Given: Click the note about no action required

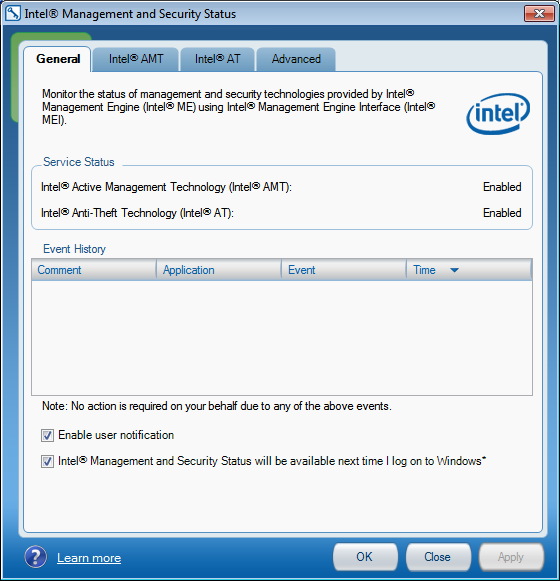Looking at the screenshot, I should pos(217,406).
